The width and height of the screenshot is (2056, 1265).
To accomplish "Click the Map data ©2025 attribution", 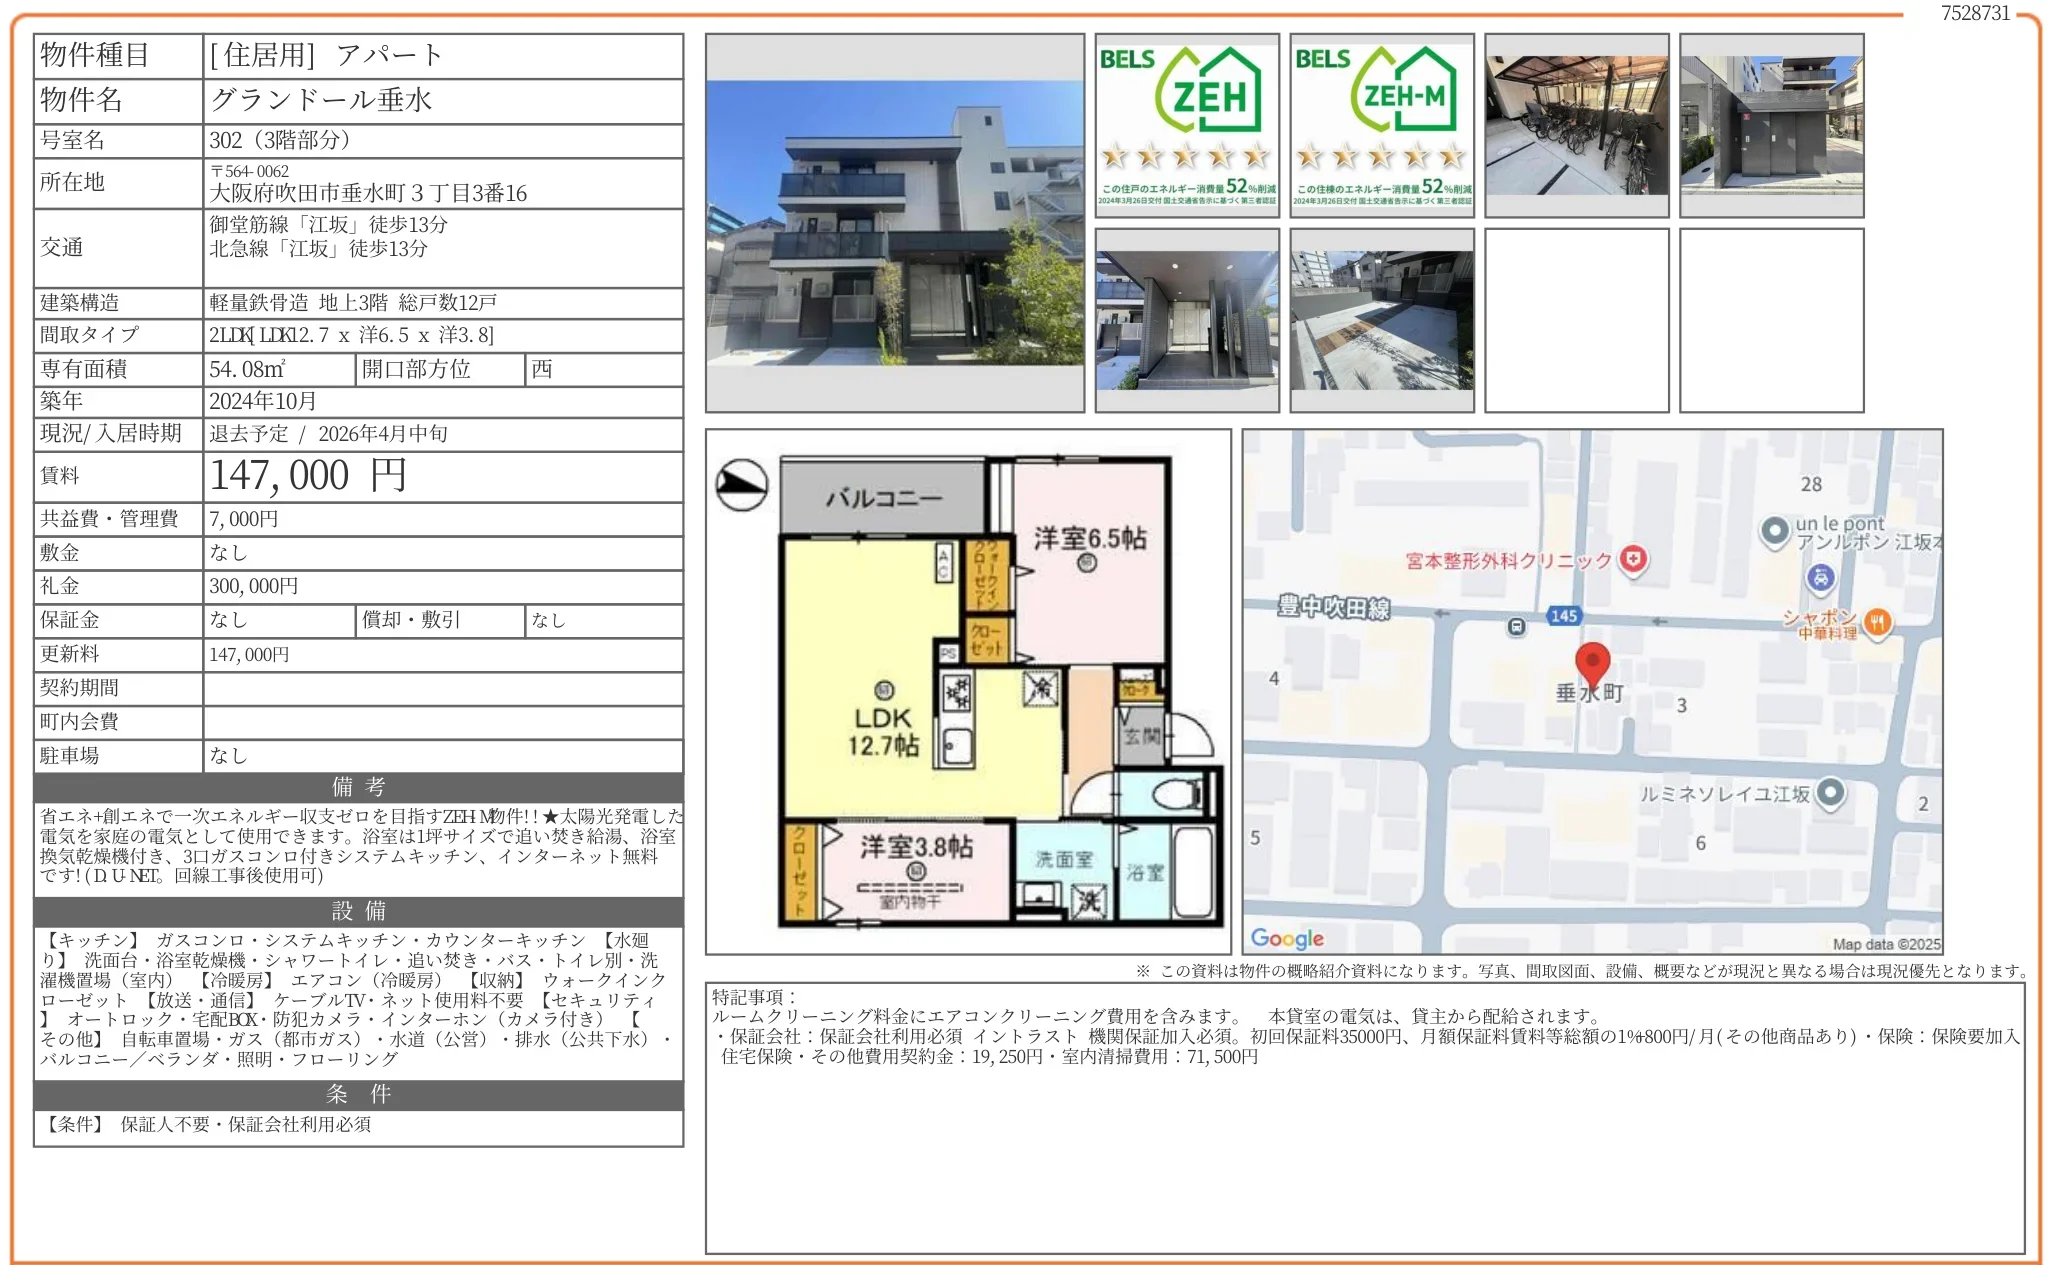I will [x=1885, y=944].
